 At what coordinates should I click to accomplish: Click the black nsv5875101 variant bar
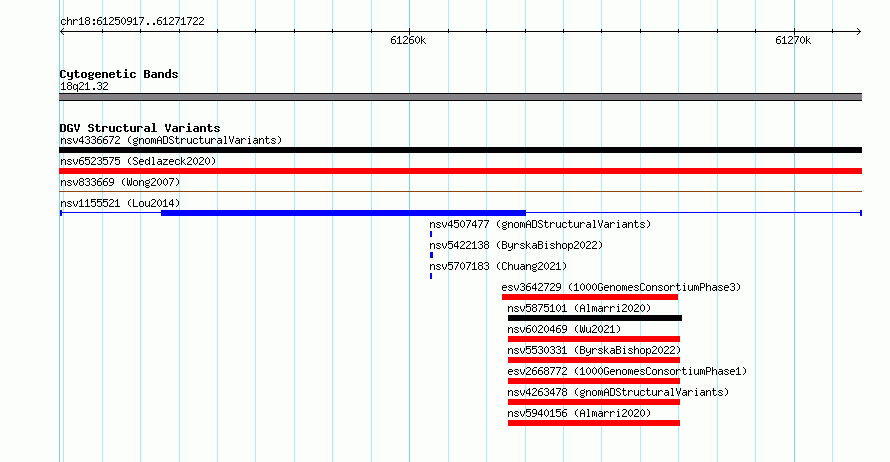[595, 318]
